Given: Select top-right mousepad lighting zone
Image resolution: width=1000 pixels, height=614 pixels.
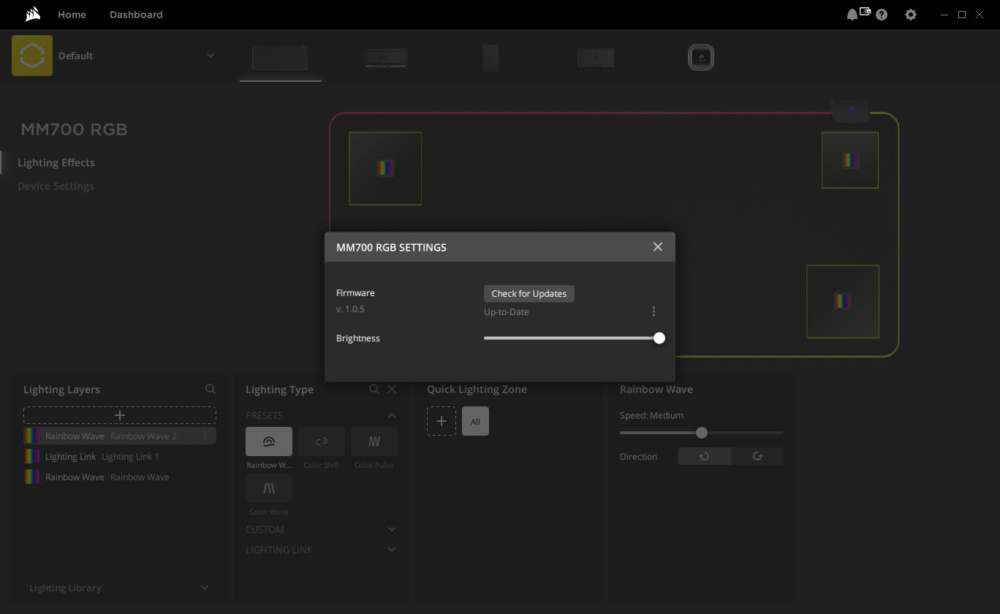Looking at the screenshot, I should point(850,160).
